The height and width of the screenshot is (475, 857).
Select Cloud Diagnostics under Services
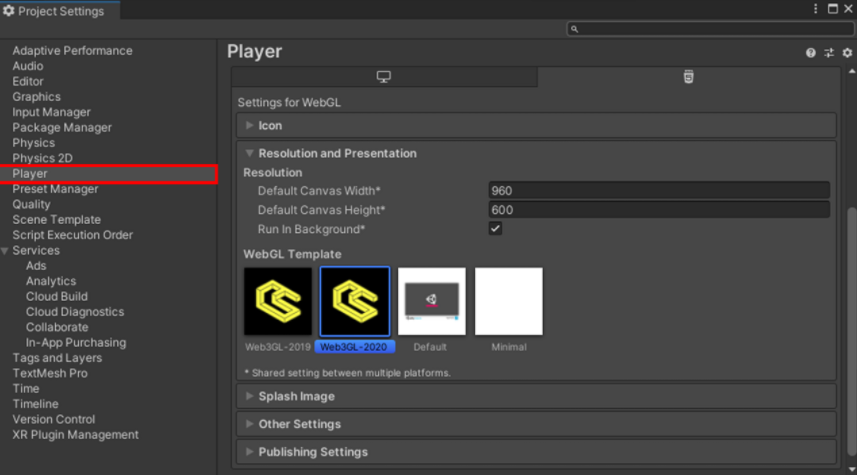point(75,312)
